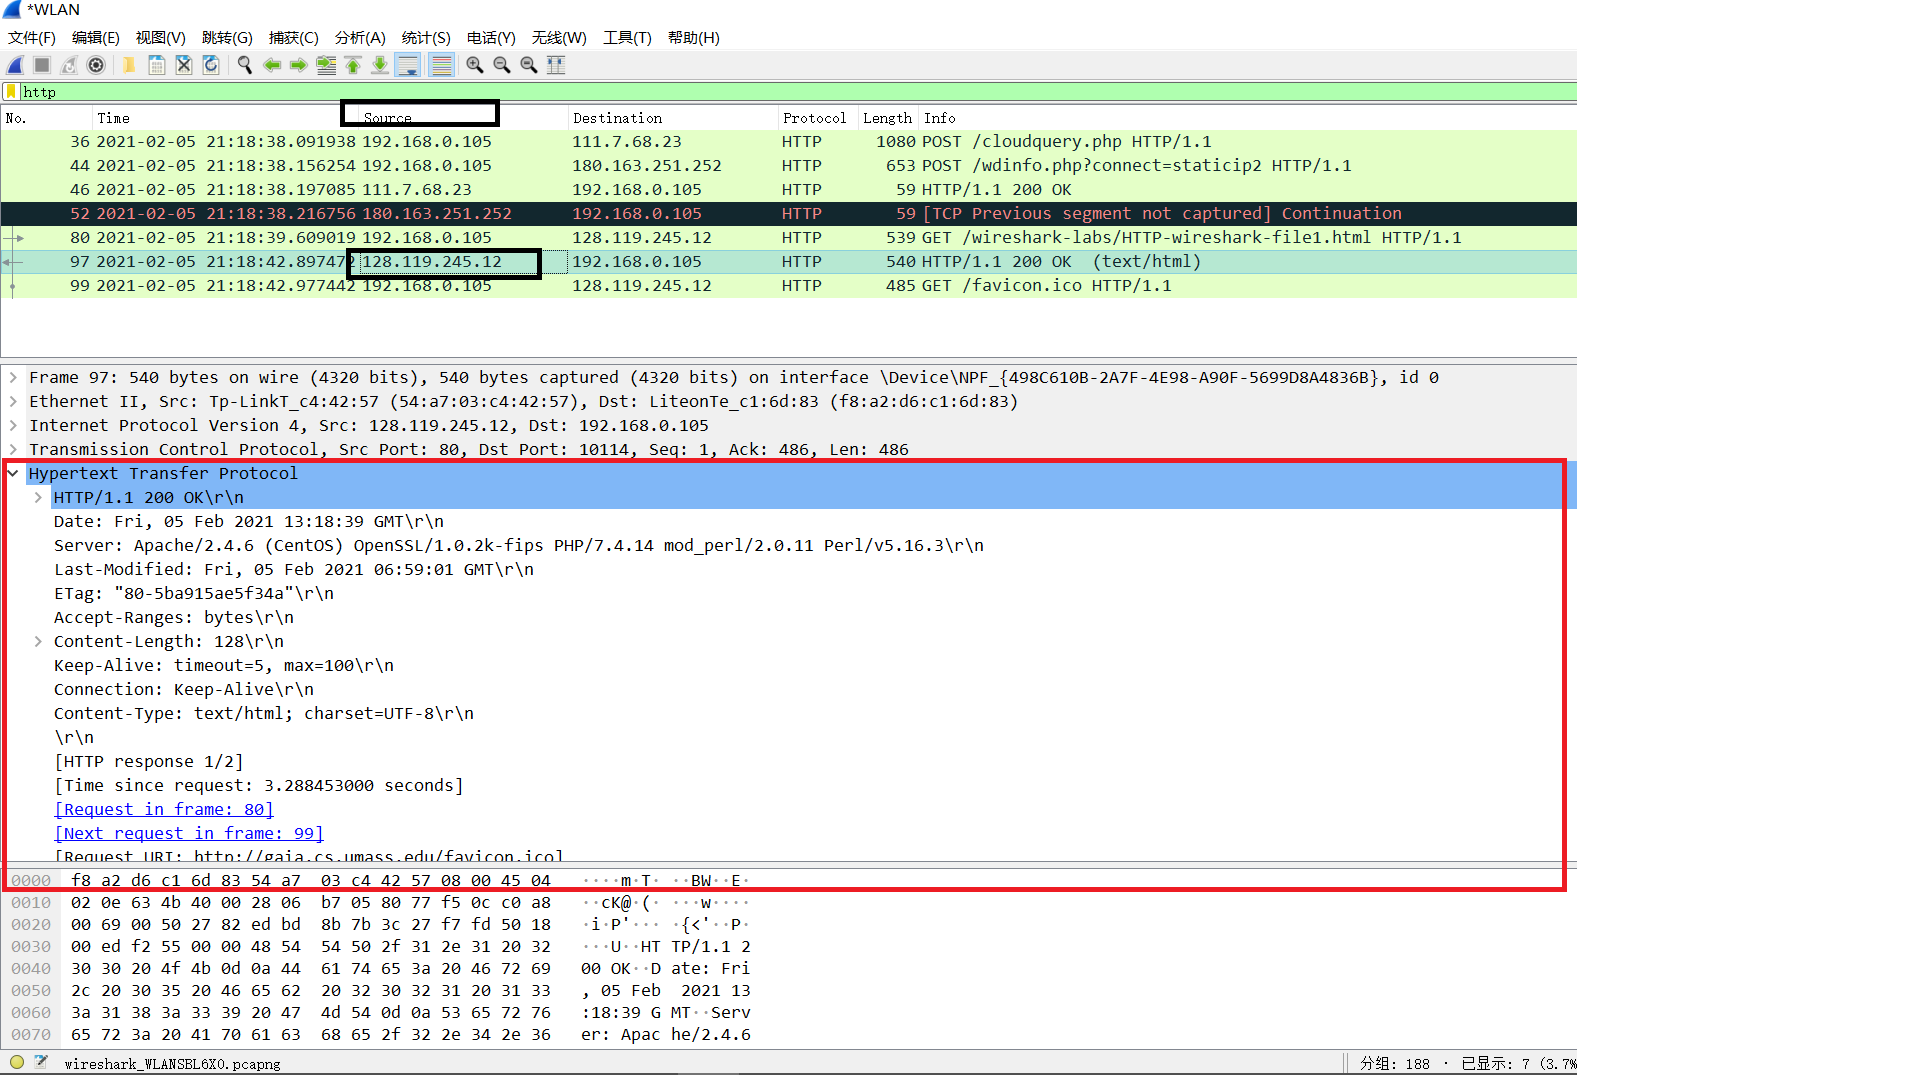The image size is (1914, 1075).
Task: Expand the Ethernet II tree row
Action: [13, 402]
